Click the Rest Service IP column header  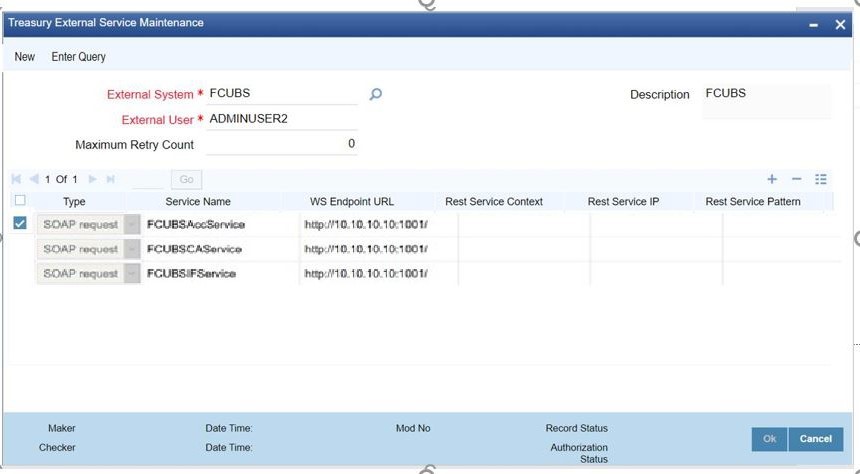point(623,201)
